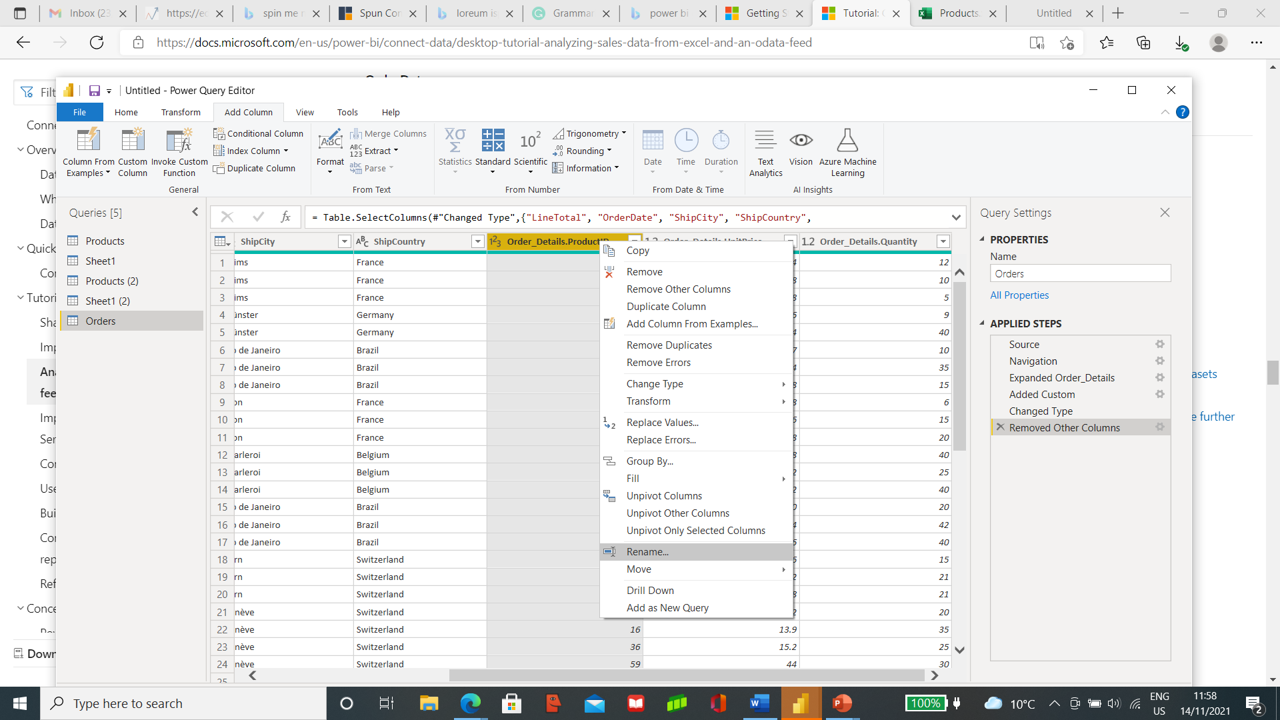Screen dimensions: 1280x720
Task: Switch to the Transform tab
Action: pyautogui.click(x=181, y=112)
